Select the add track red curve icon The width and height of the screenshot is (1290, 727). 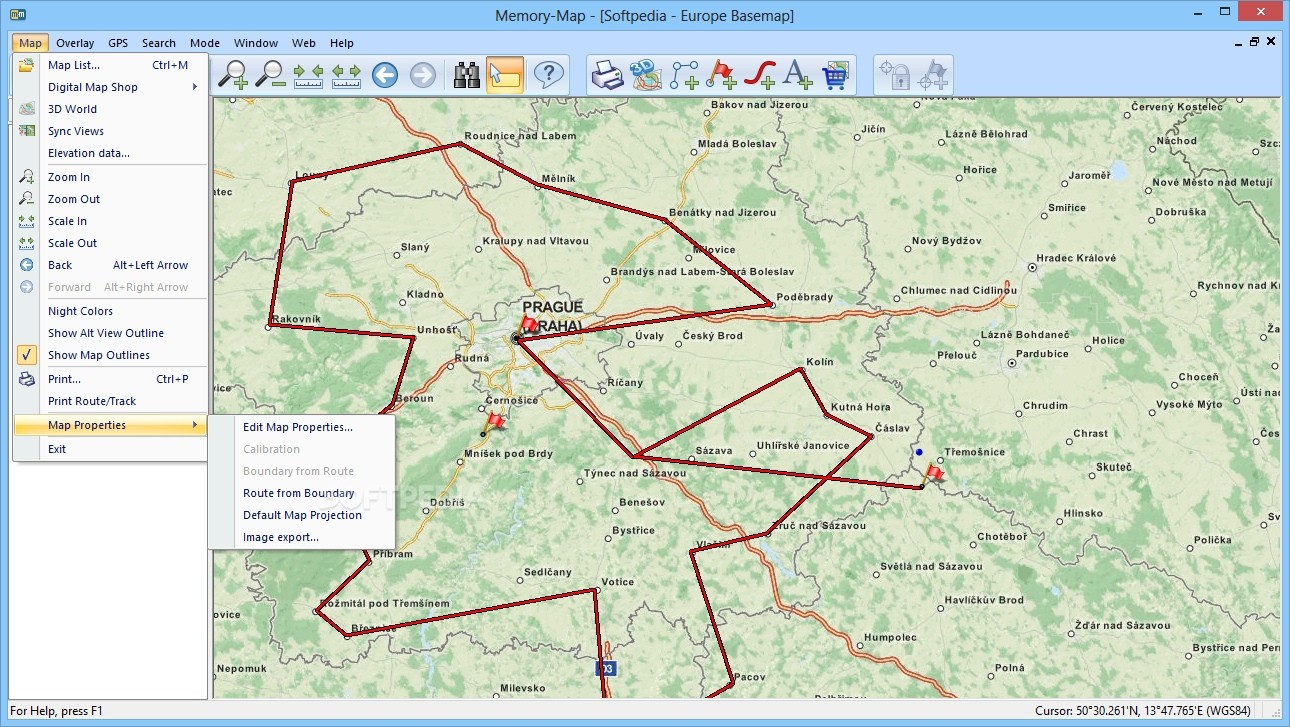[x=760, y=75]
